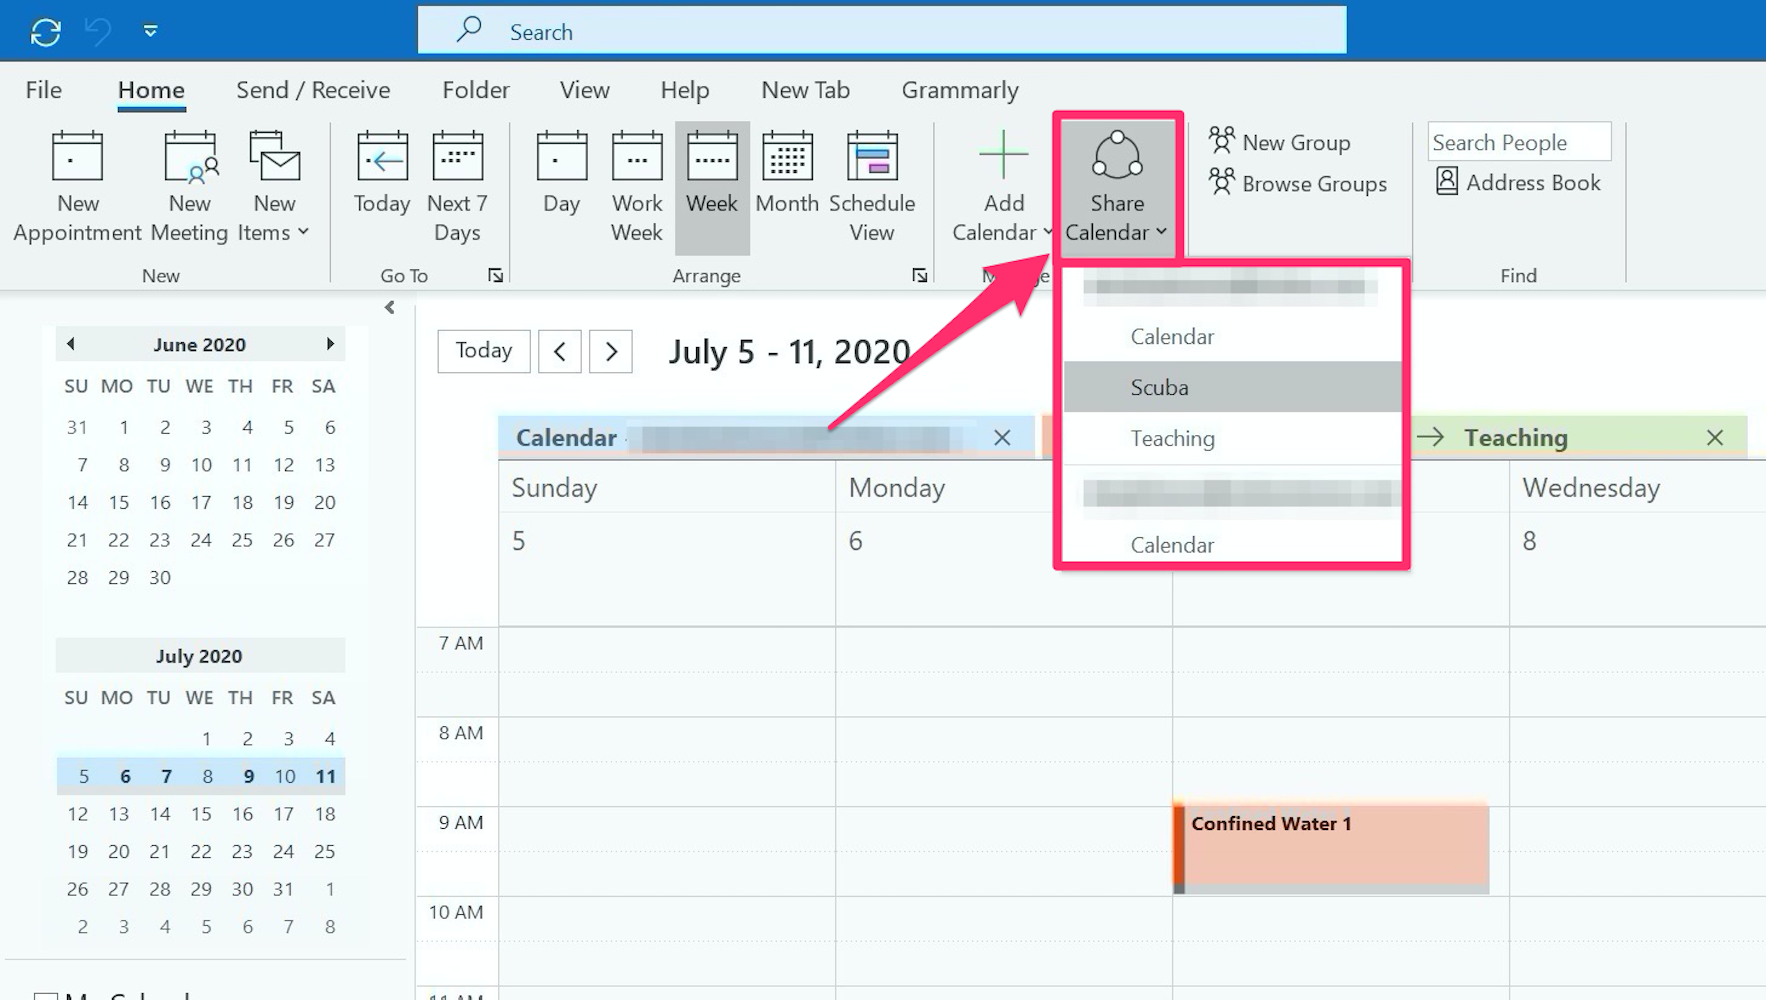Viewport: 1766px width, 1000px height.
Task: Close the Calendar tab
Action: coord(1002,438)
